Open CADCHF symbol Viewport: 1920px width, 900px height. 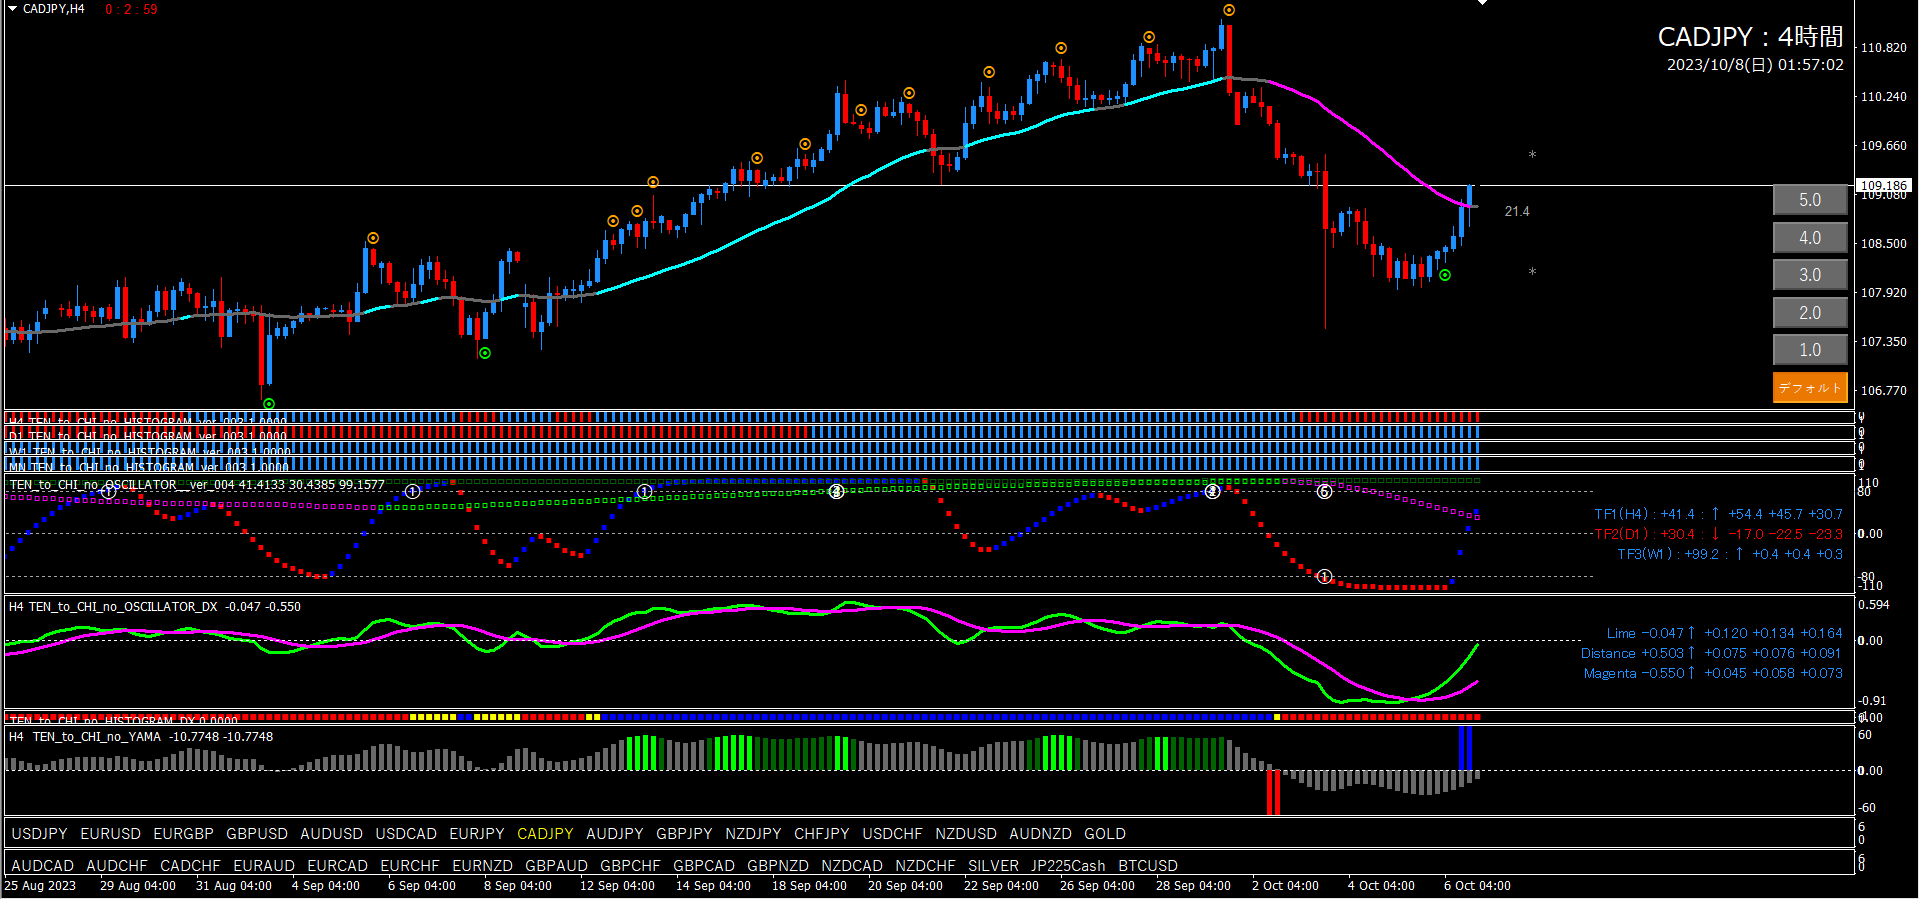point(191,866)
